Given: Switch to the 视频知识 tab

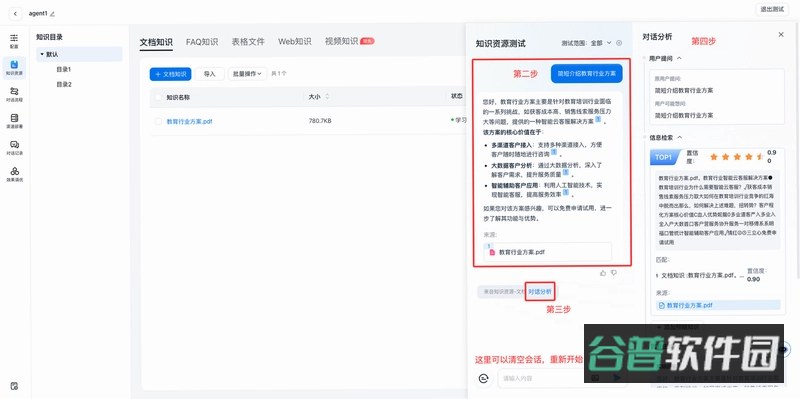Looking at the screenshot, I should tap(341, 42).
